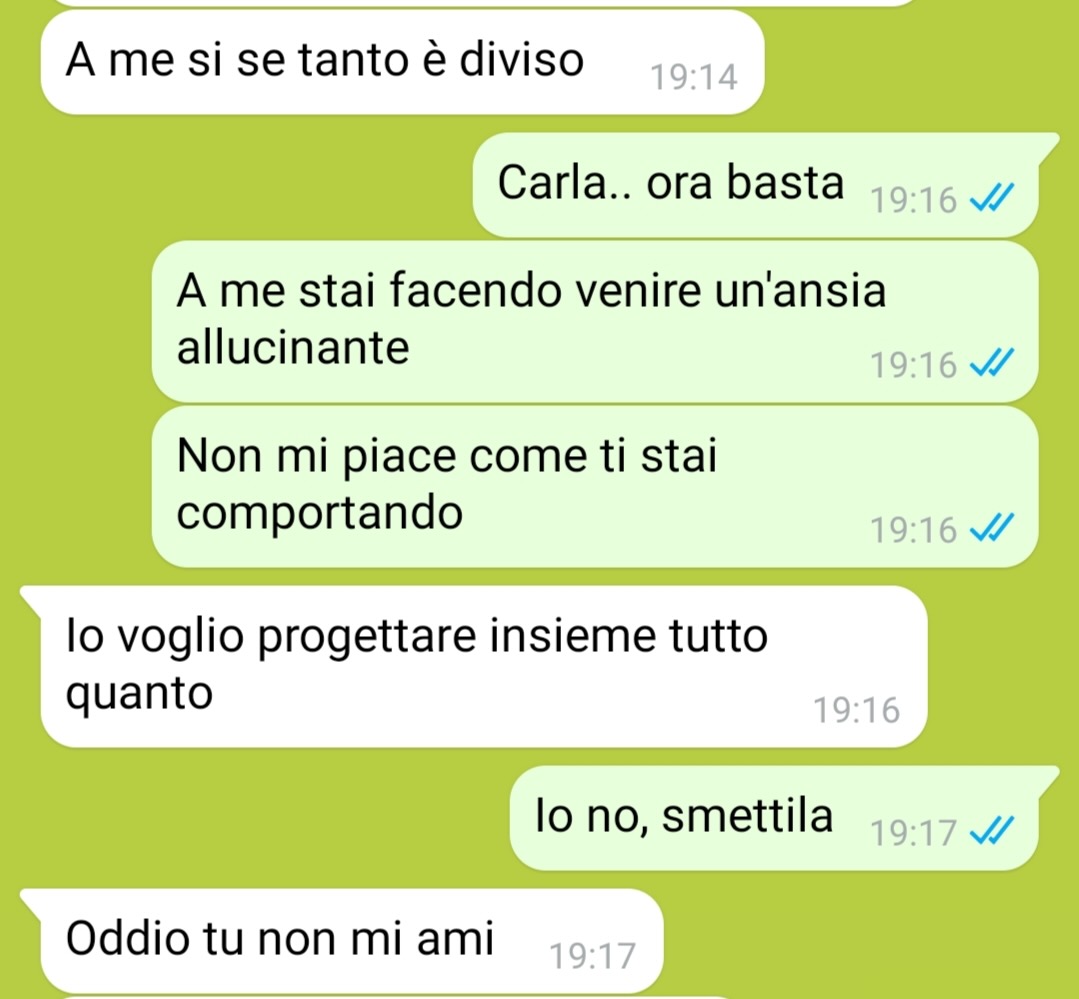Tap the blue read ticks on 'Carla.. ora basta'
The width and height of the screenshot is (1079, 999).
[991, 200]
